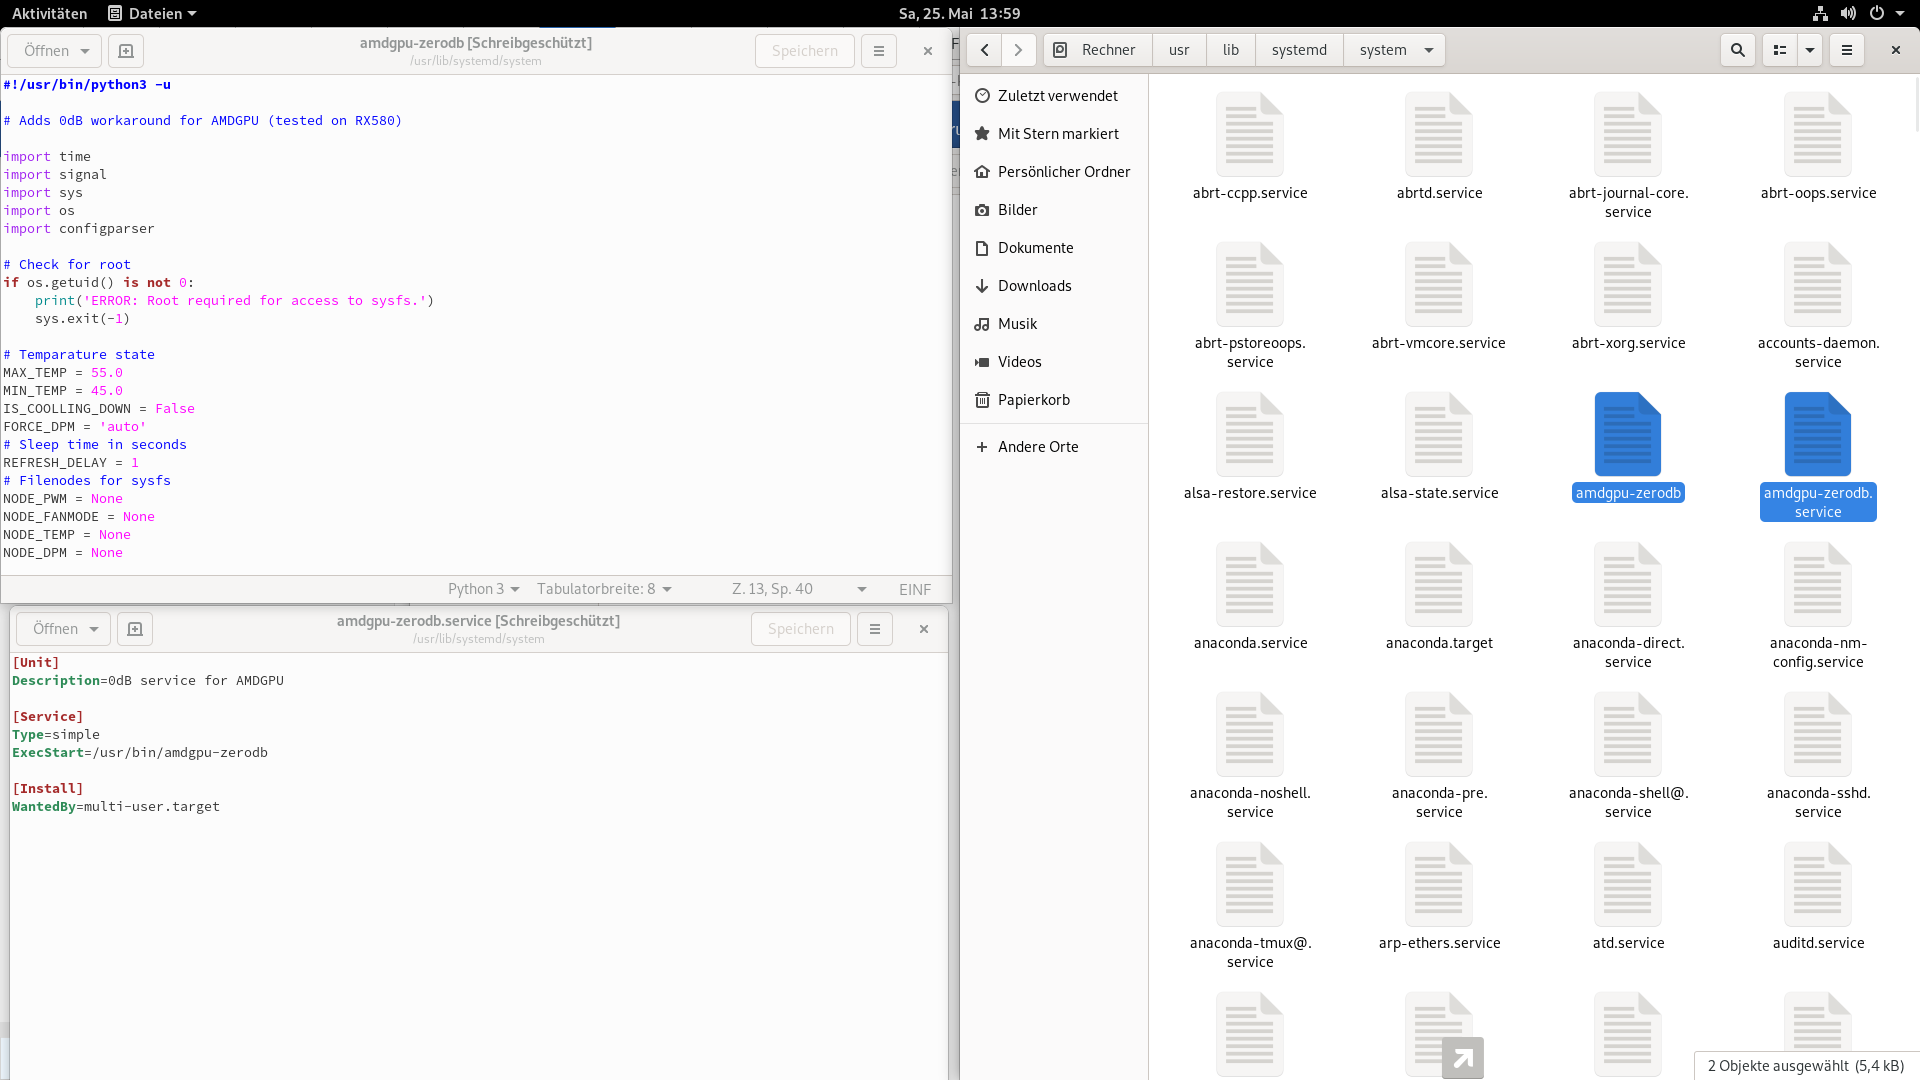Open hamburger menu in Files window
1920x1080 pixels.
1847,50
